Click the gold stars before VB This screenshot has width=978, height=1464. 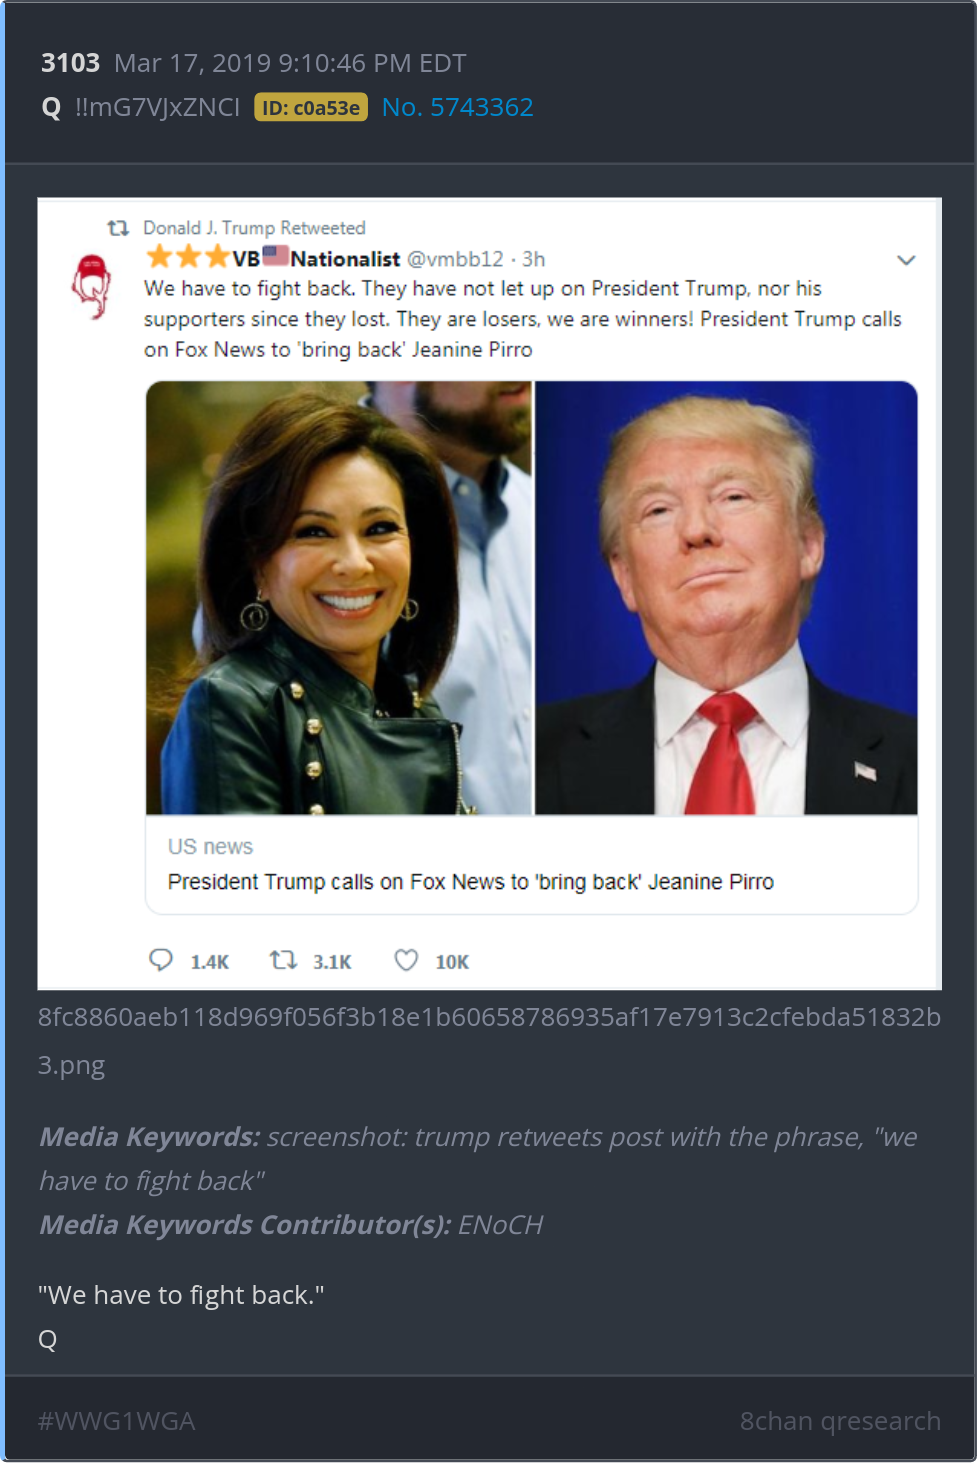point(188,258)
